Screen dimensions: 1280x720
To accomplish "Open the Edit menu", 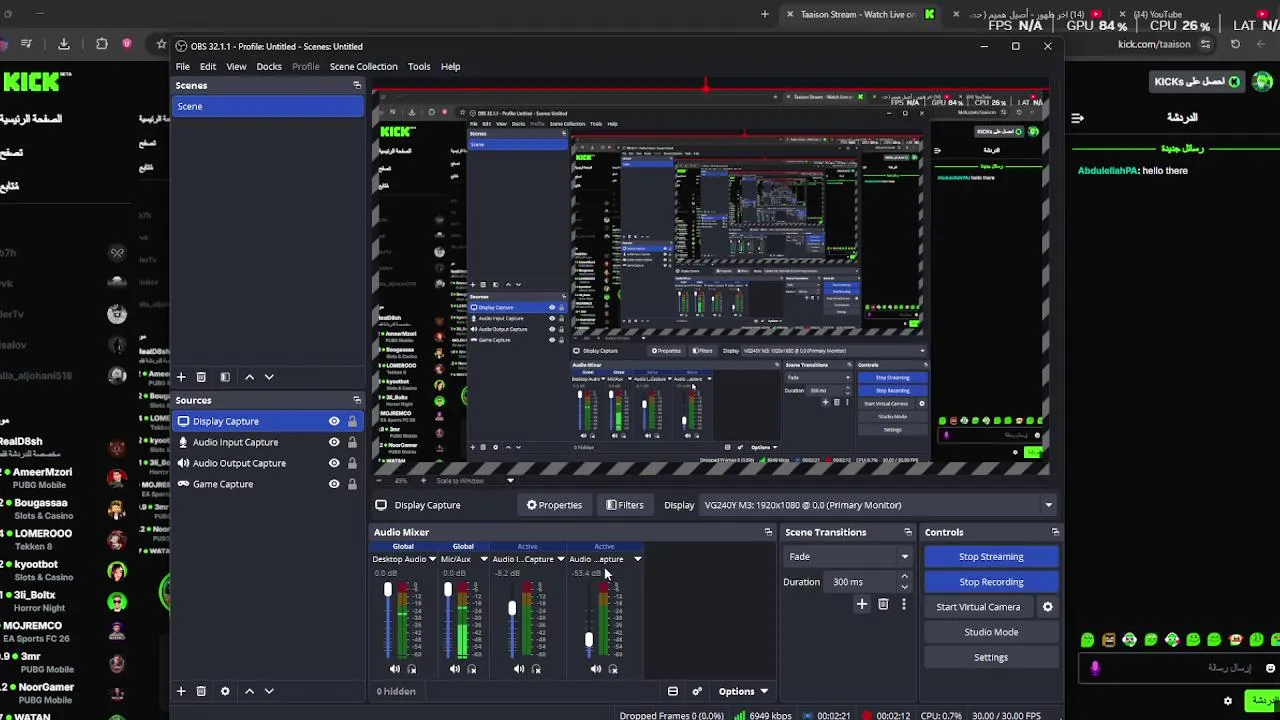I will [x=208, y=66].
